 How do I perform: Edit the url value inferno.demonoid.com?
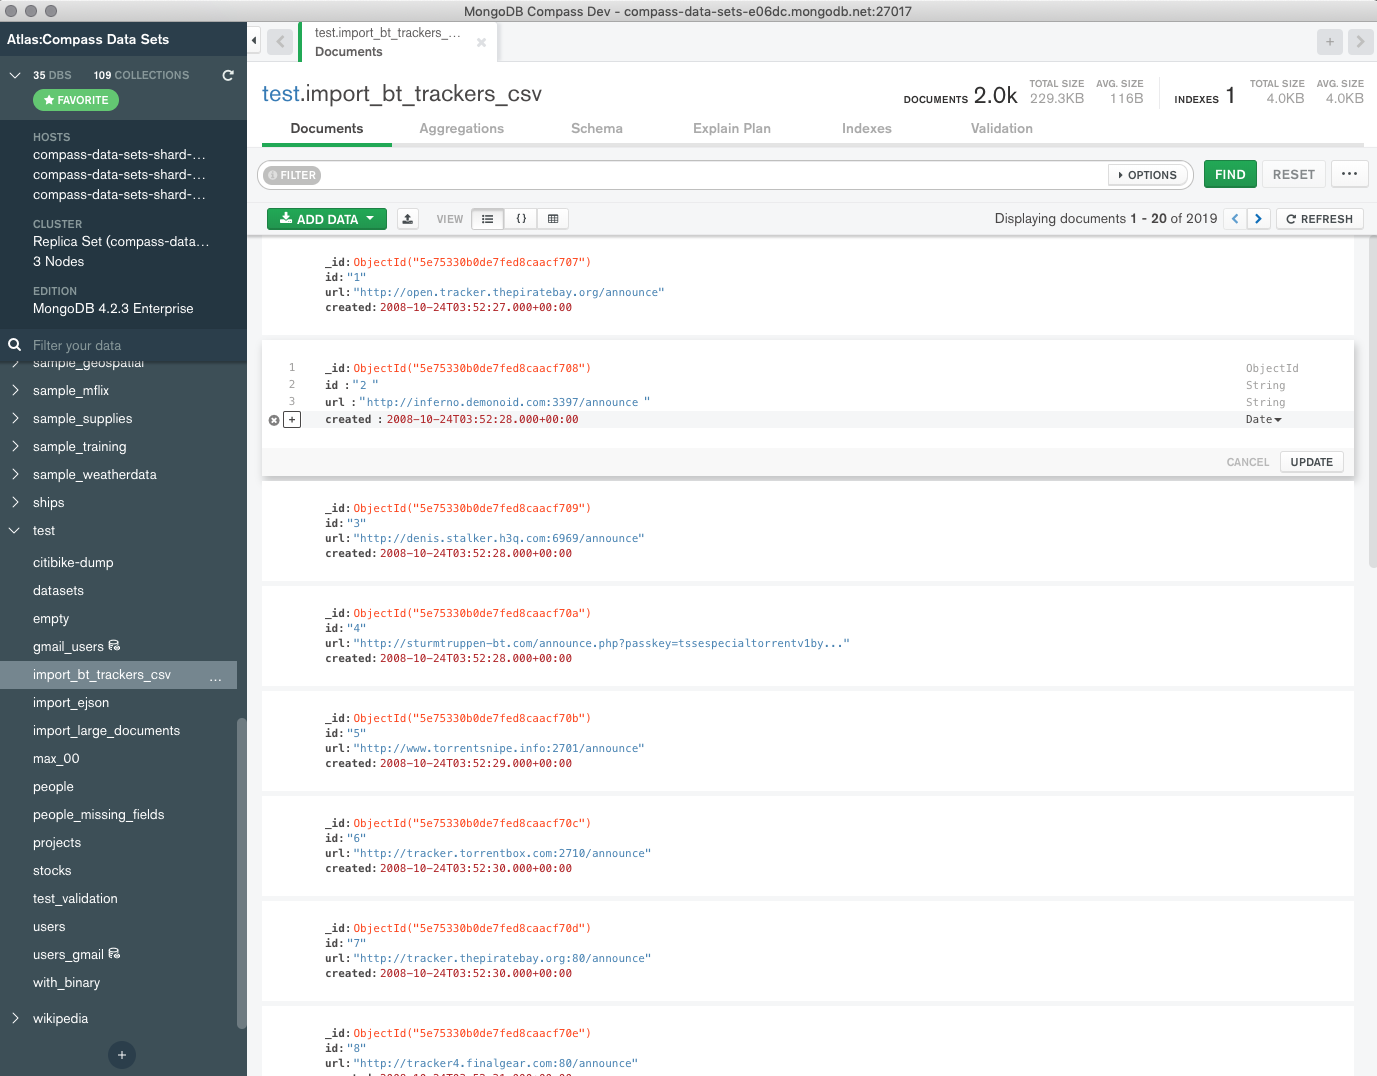(x=502, y=403)
